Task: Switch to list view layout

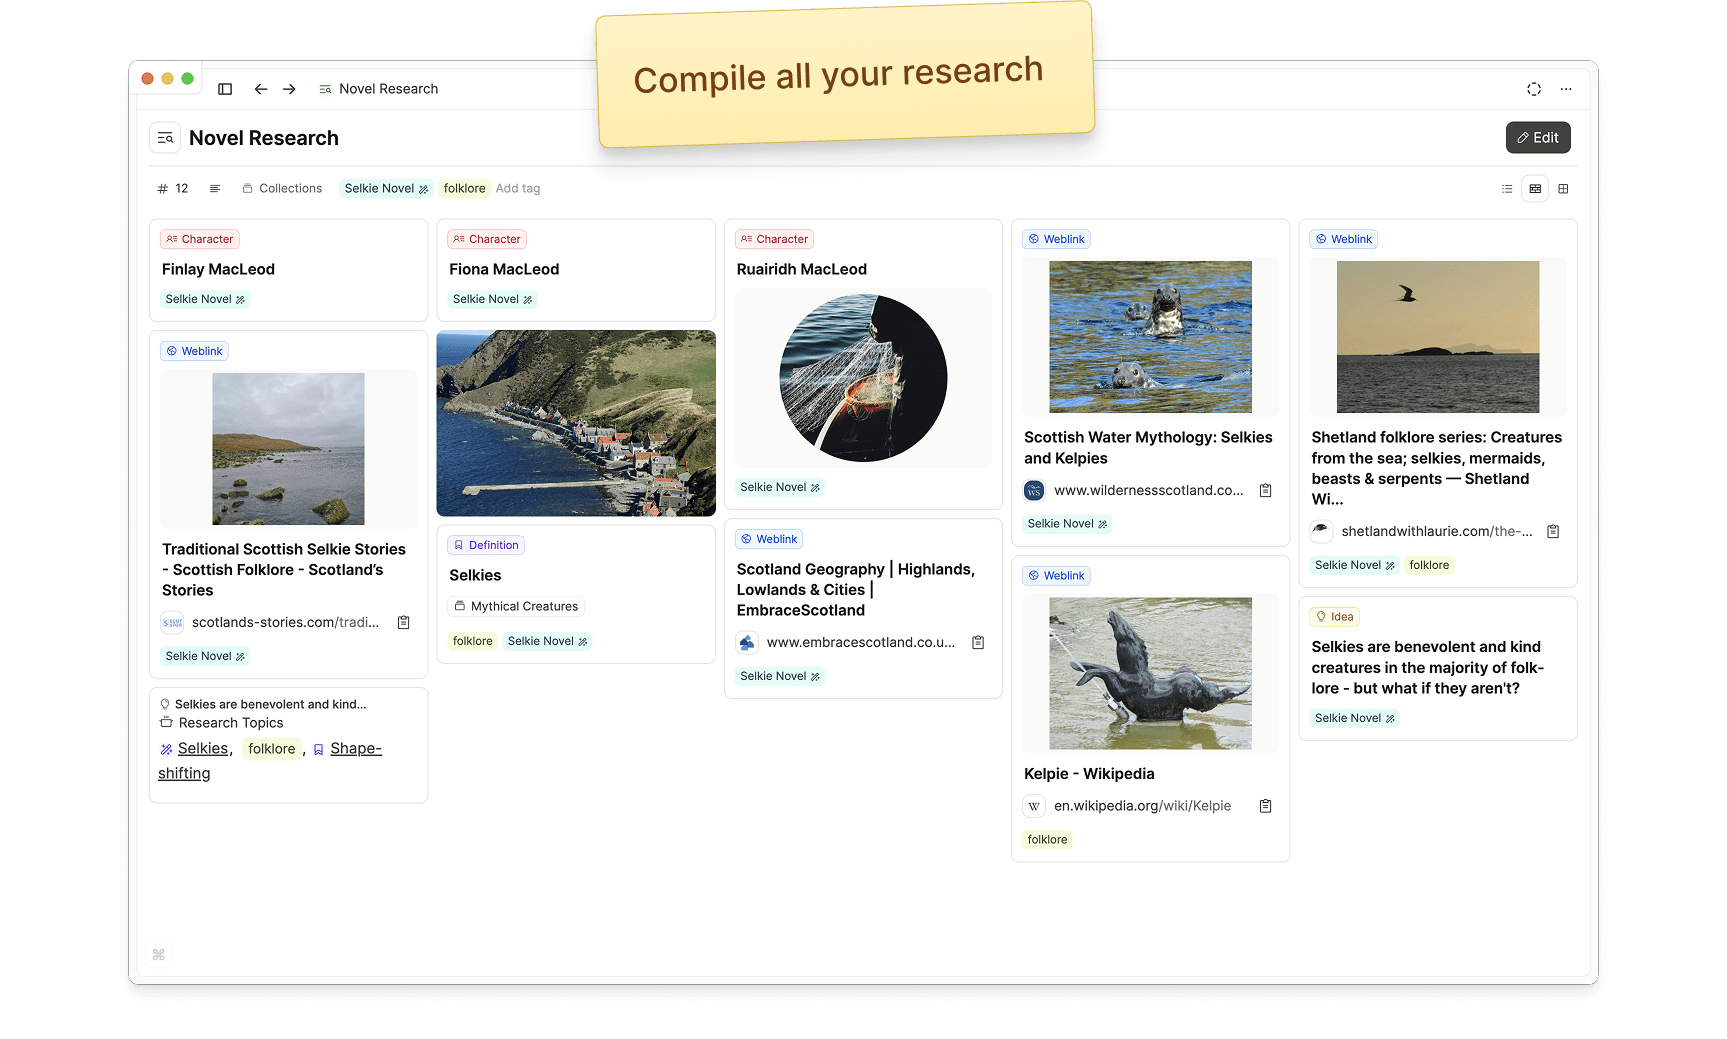Action: pos(1507,189)
